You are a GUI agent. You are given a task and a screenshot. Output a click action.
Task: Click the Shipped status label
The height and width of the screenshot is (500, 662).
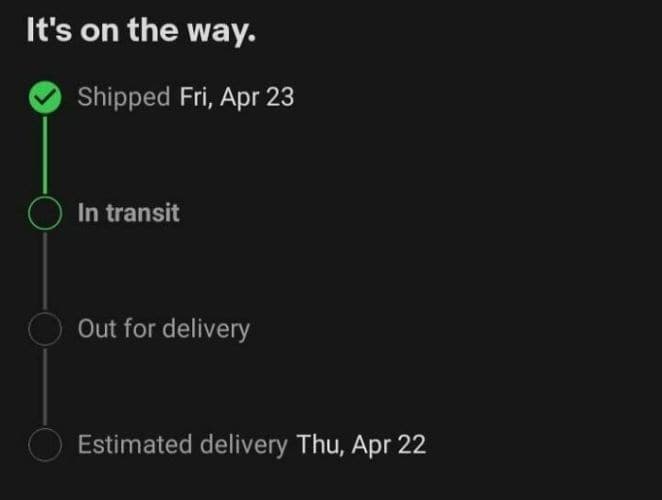tap(124, 98)
